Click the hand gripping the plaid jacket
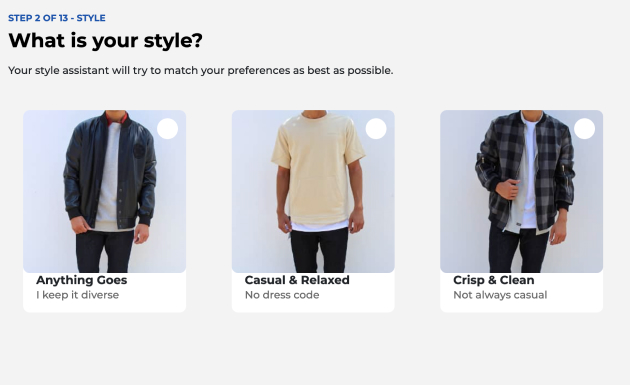Image resolution: width=630 pixels, height=385 pixels. (x=508, y=189)
